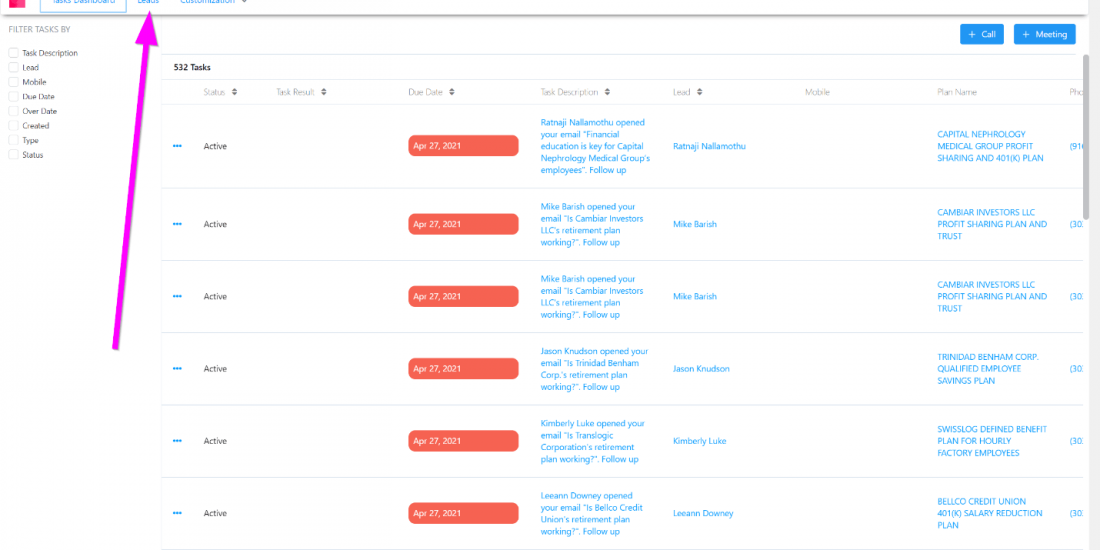Viewport: 1100px width, 550px height.
Task: Open three-dot menu for Jason Knudson task
Action: tap(177, 369)
